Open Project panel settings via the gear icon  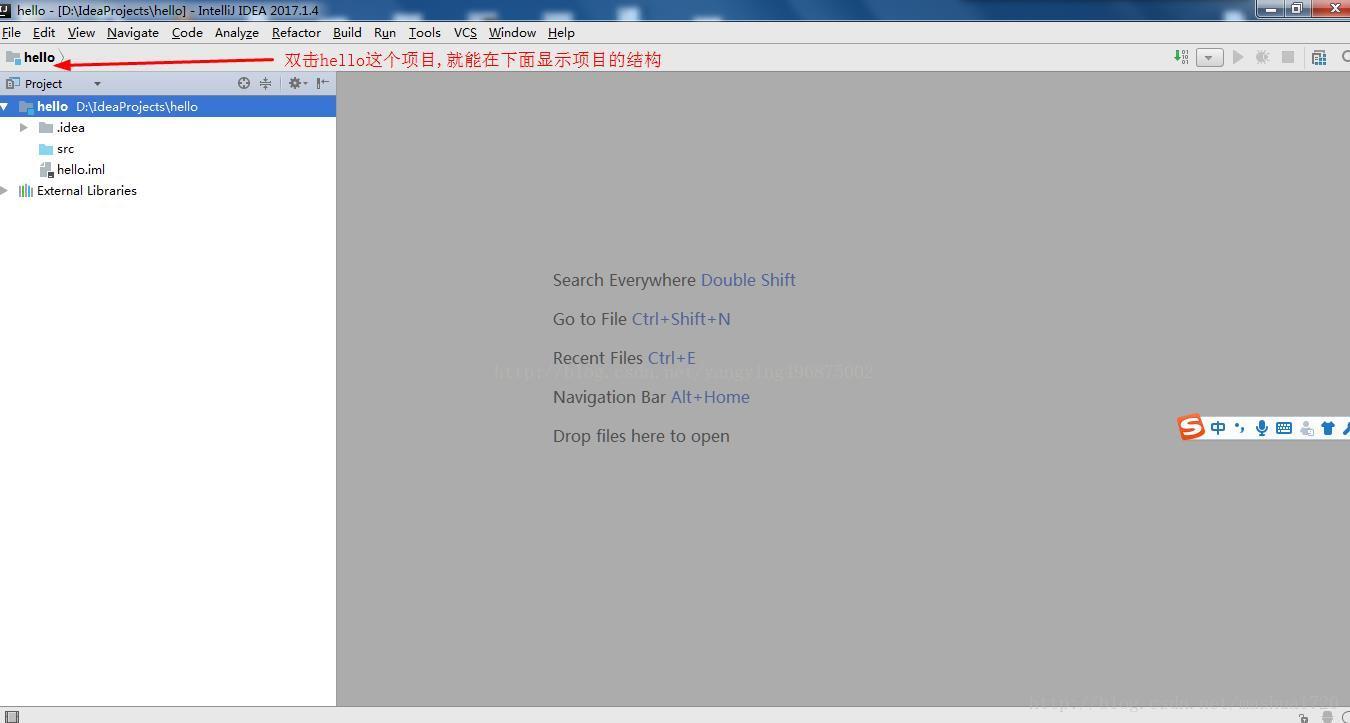pyautogui.click(x=296, y=83)
